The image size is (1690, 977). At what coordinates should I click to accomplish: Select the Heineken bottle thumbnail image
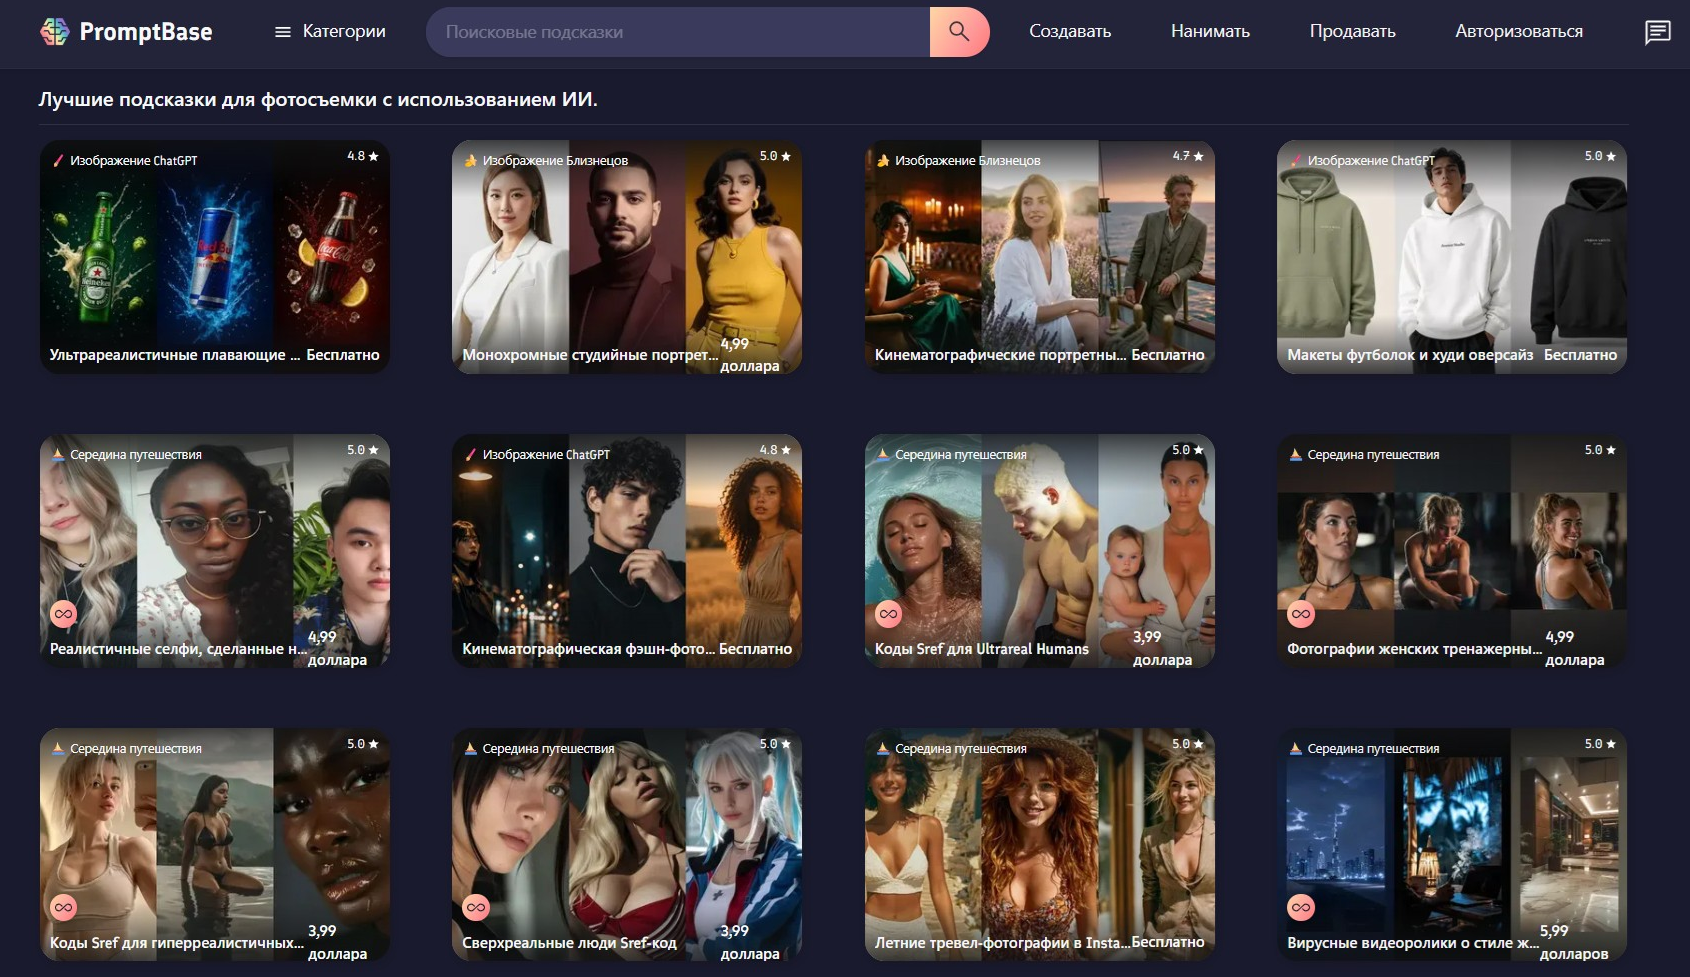[x=98, y=257]
